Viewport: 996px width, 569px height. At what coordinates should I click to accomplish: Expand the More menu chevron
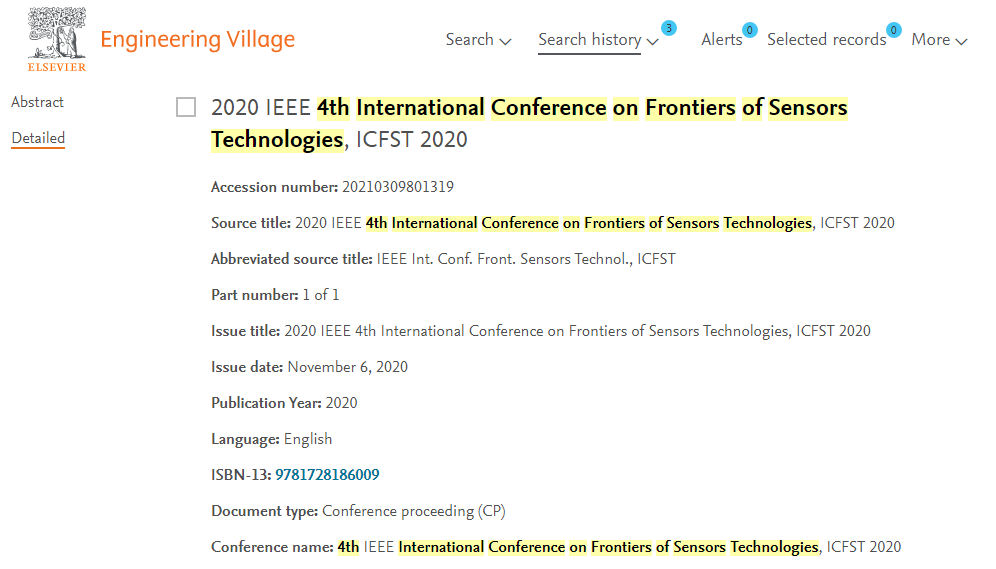point(962,42)
